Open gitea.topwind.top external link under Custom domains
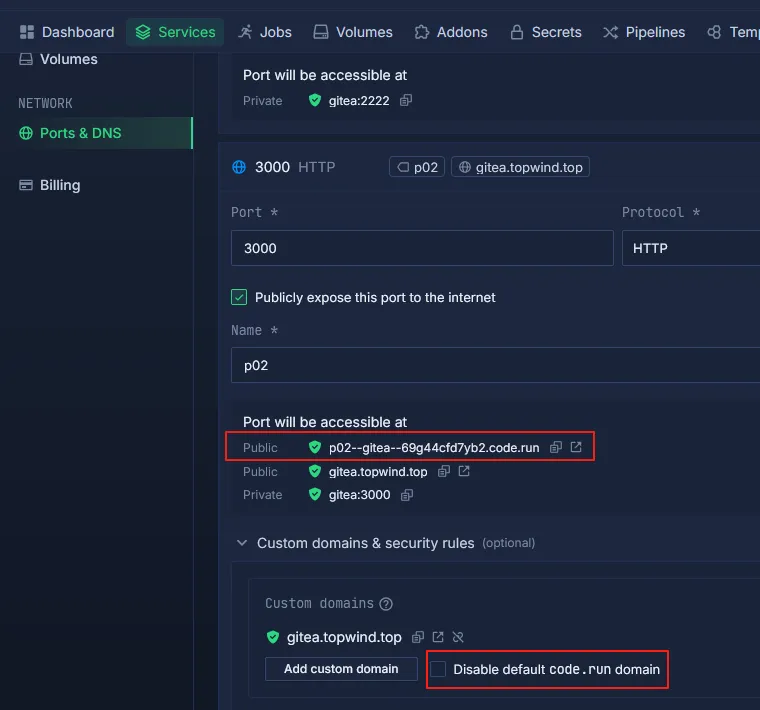 click(x=438, y=636)
